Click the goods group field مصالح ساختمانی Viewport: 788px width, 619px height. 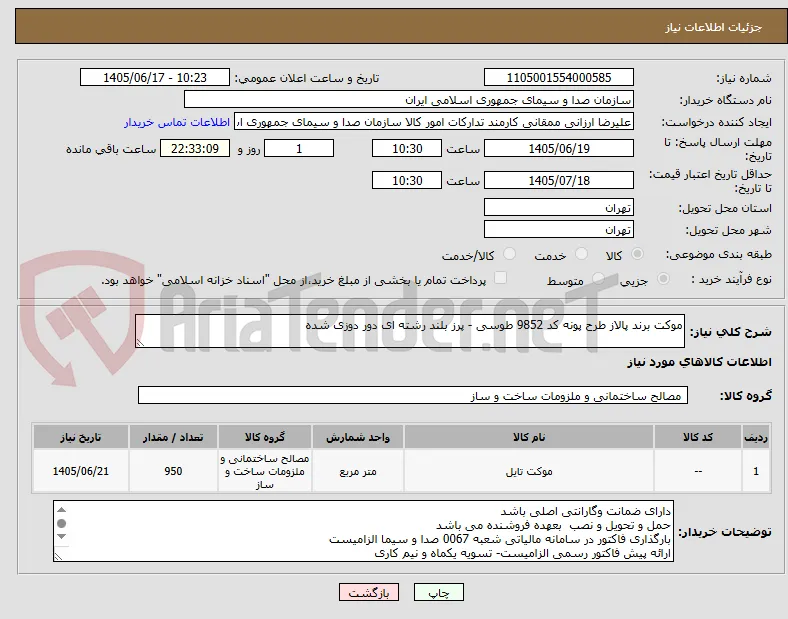pos(413,395)
